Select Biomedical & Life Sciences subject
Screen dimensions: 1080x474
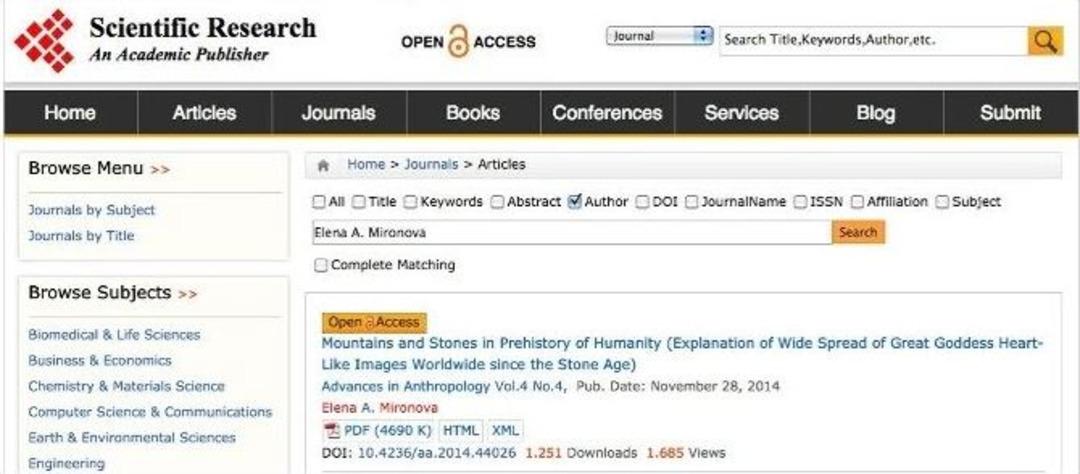pyautogui.click(x=114, y=335)
